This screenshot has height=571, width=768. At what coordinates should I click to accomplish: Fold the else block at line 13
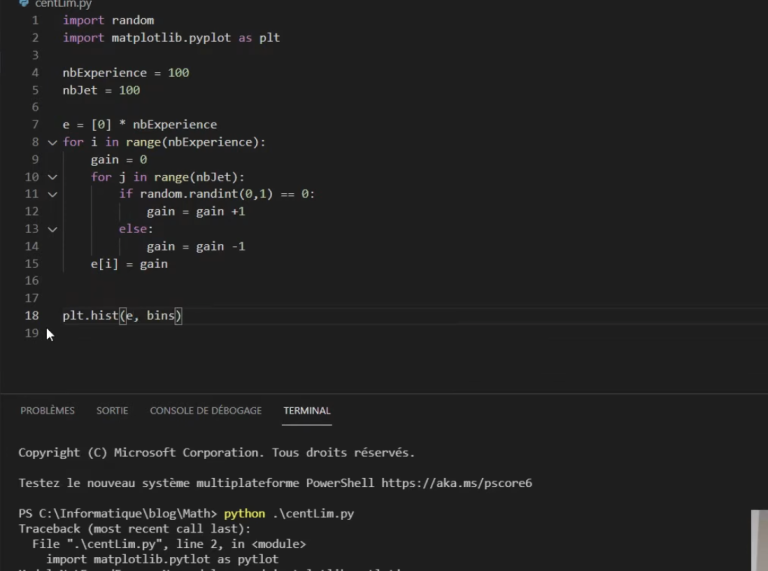[53, 229]
